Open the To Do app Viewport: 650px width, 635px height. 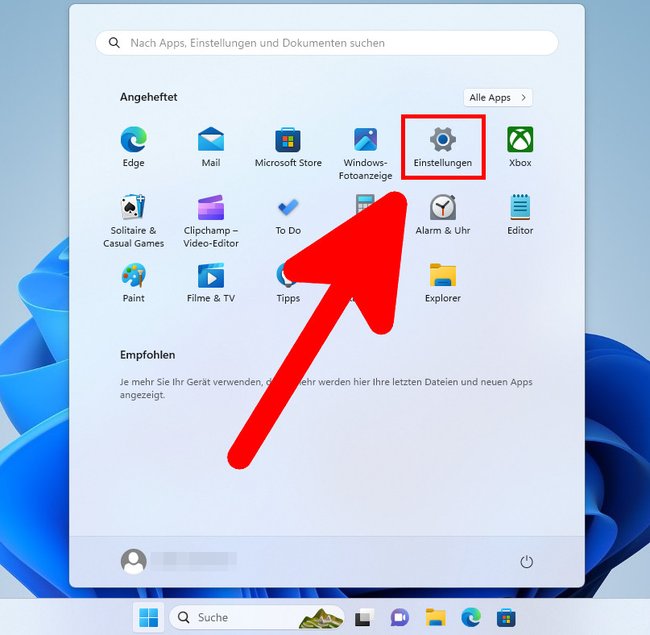[288, 216]
